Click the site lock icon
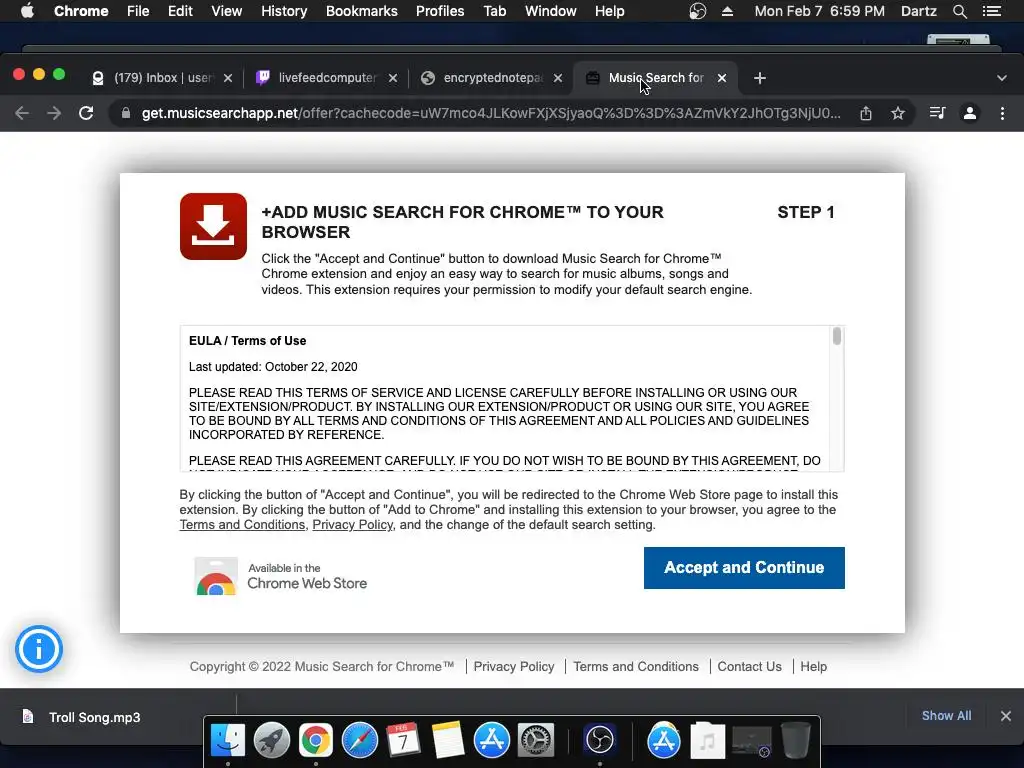Image resolution: width=1024 pixels, height=768 pixels. 125,113
